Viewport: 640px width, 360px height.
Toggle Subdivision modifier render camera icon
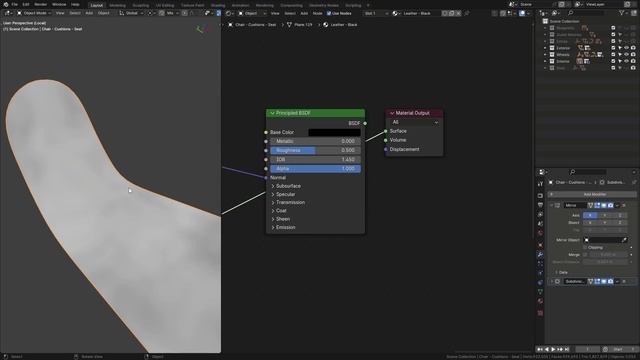pos(610,281)
